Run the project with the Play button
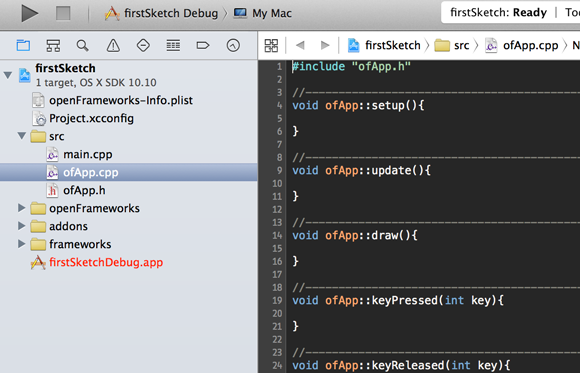The height and width of the screenshot is (373, 580). [x=30, y=13]
